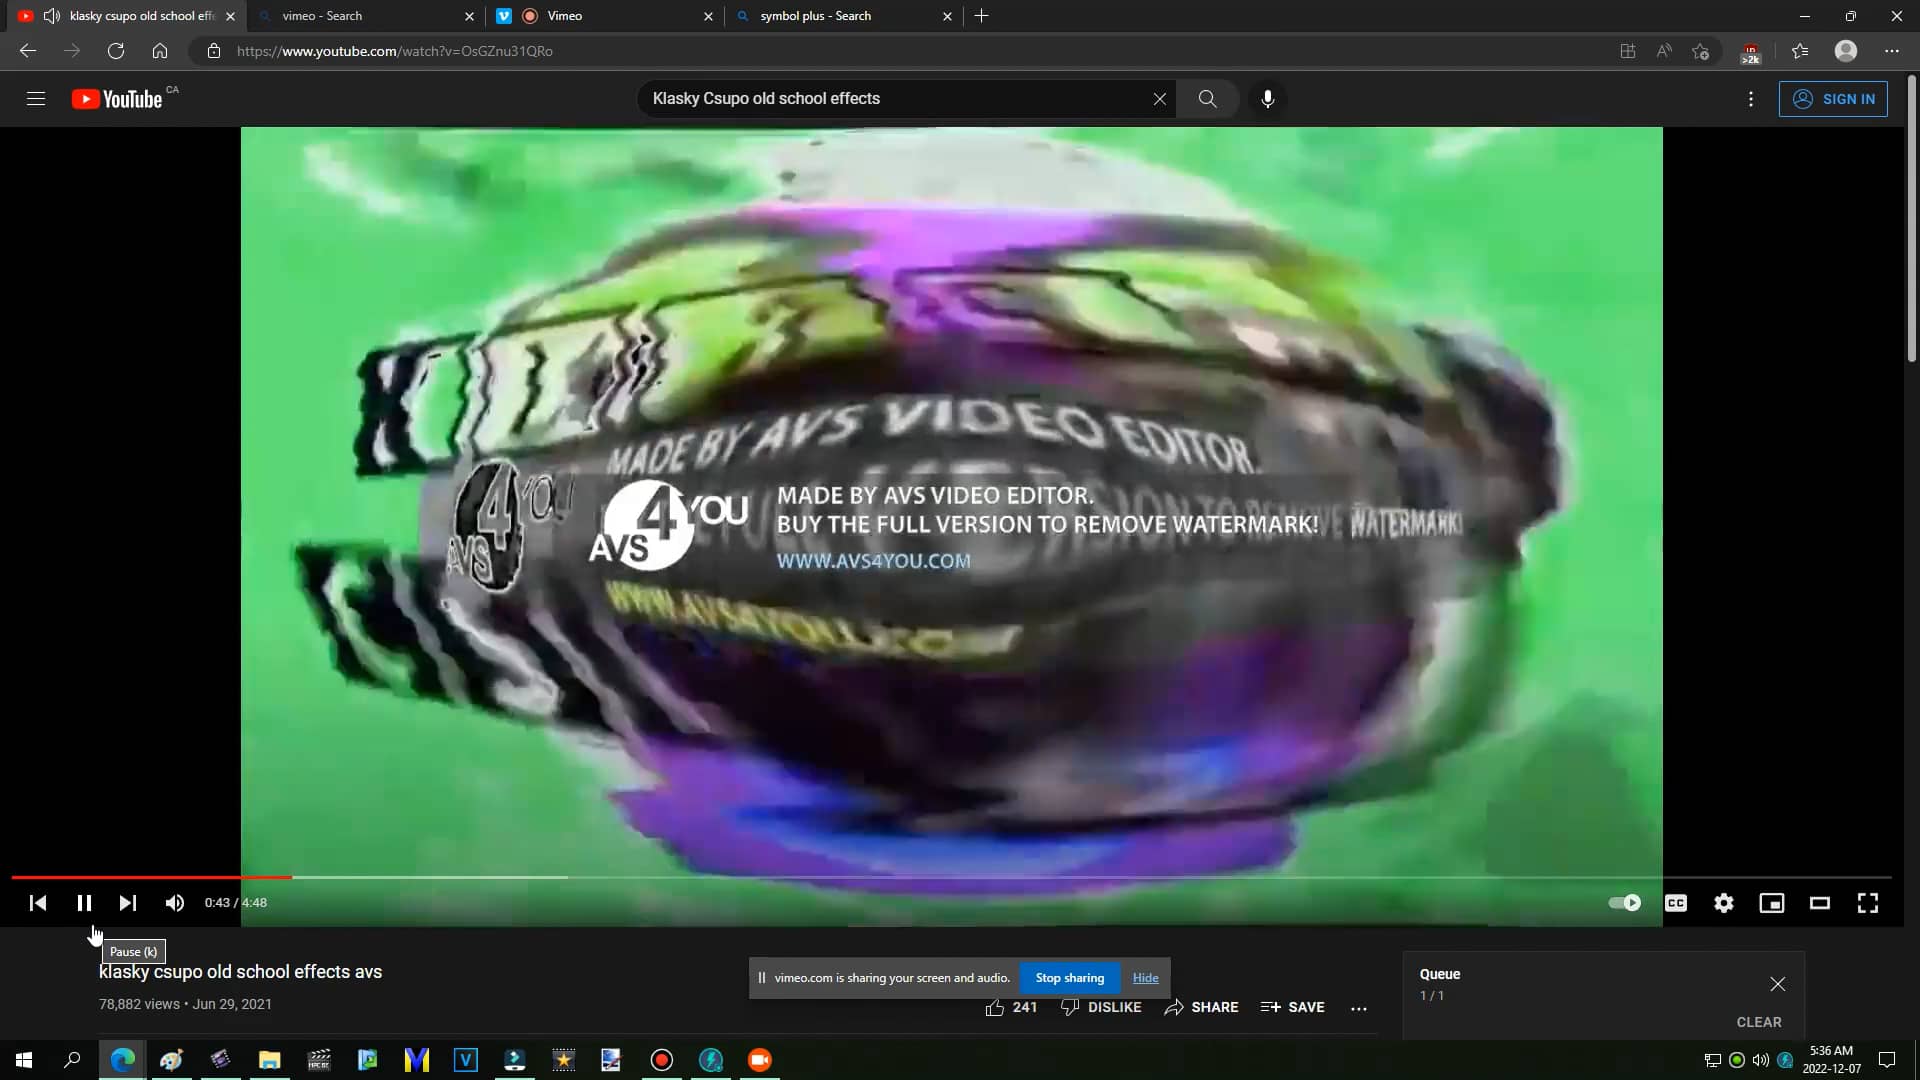Open the hamburger guide menu
This screenshot has width=1920, height=1080.
pyautogui.click(x=36, y=98)
